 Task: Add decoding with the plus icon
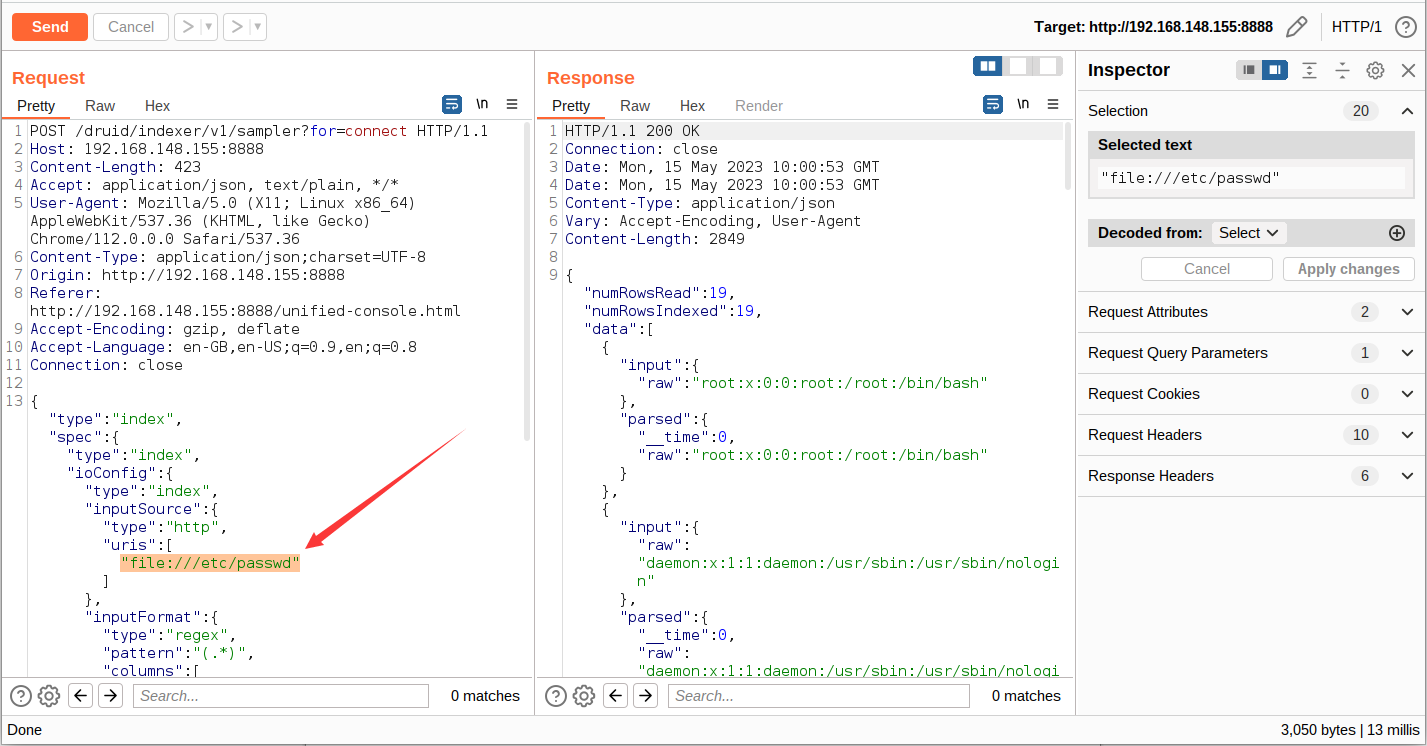click(x=1397, y=233)
